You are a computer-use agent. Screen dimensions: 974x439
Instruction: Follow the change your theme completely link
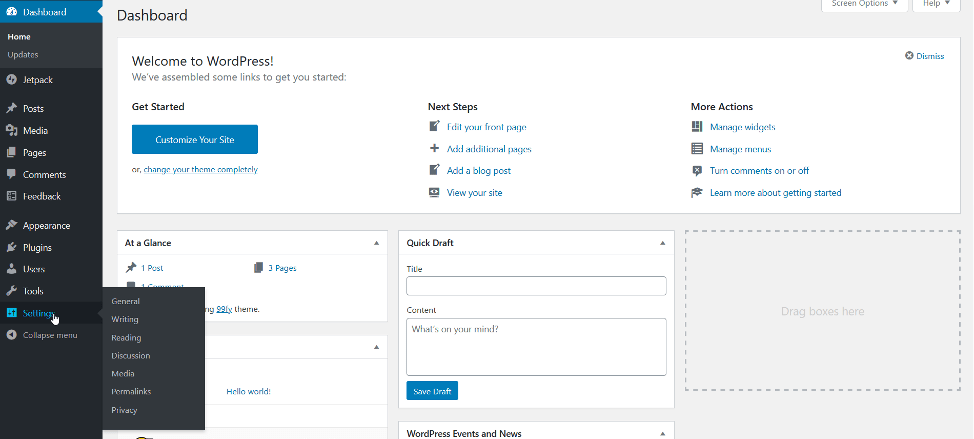point(201,170)
